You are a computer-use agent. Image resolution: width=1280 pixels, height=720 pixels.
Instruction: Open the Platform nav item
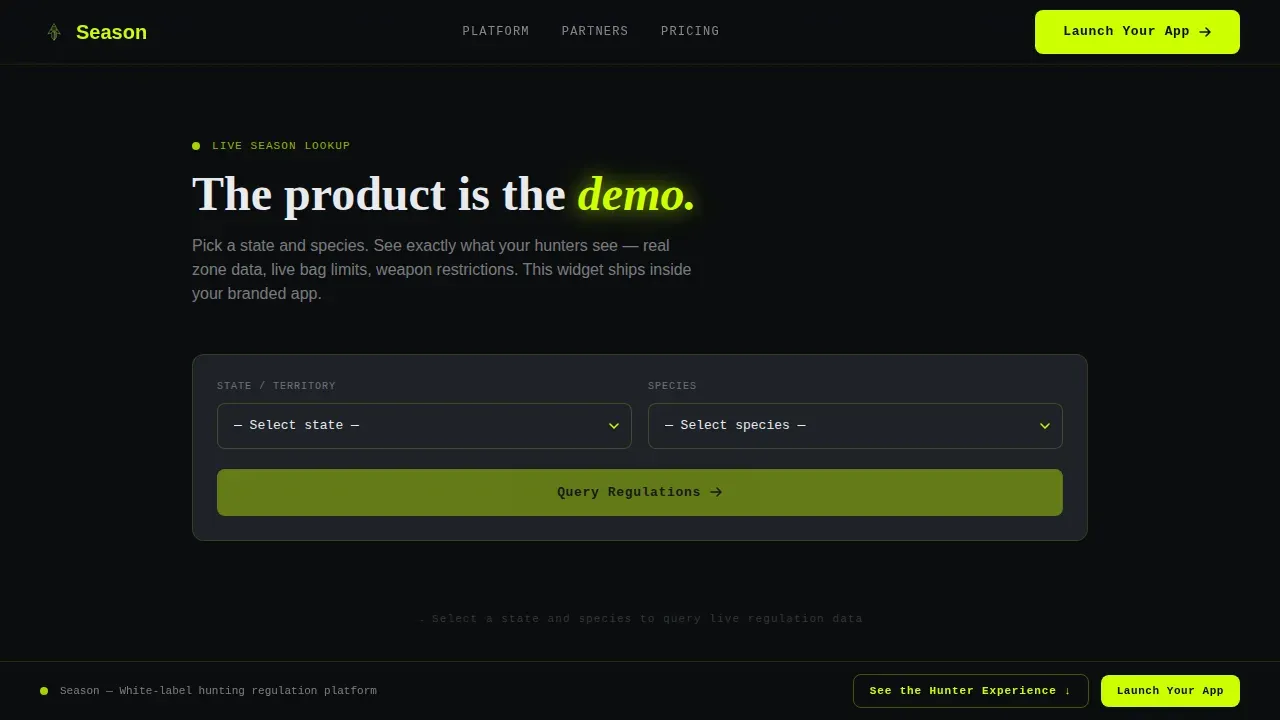coord(496,31)
